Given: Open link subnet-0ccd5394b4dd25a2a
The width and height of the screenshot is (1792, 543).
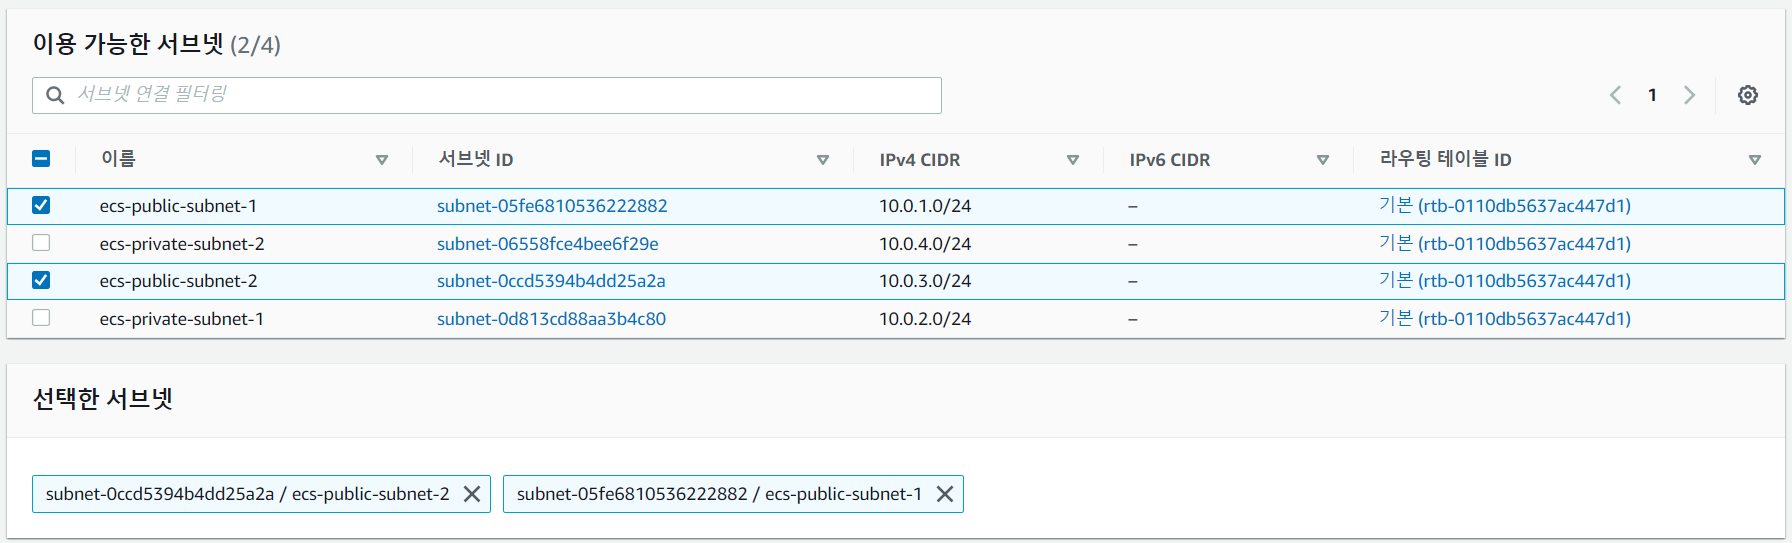Looking at the screenshot, I should point(551,281).
